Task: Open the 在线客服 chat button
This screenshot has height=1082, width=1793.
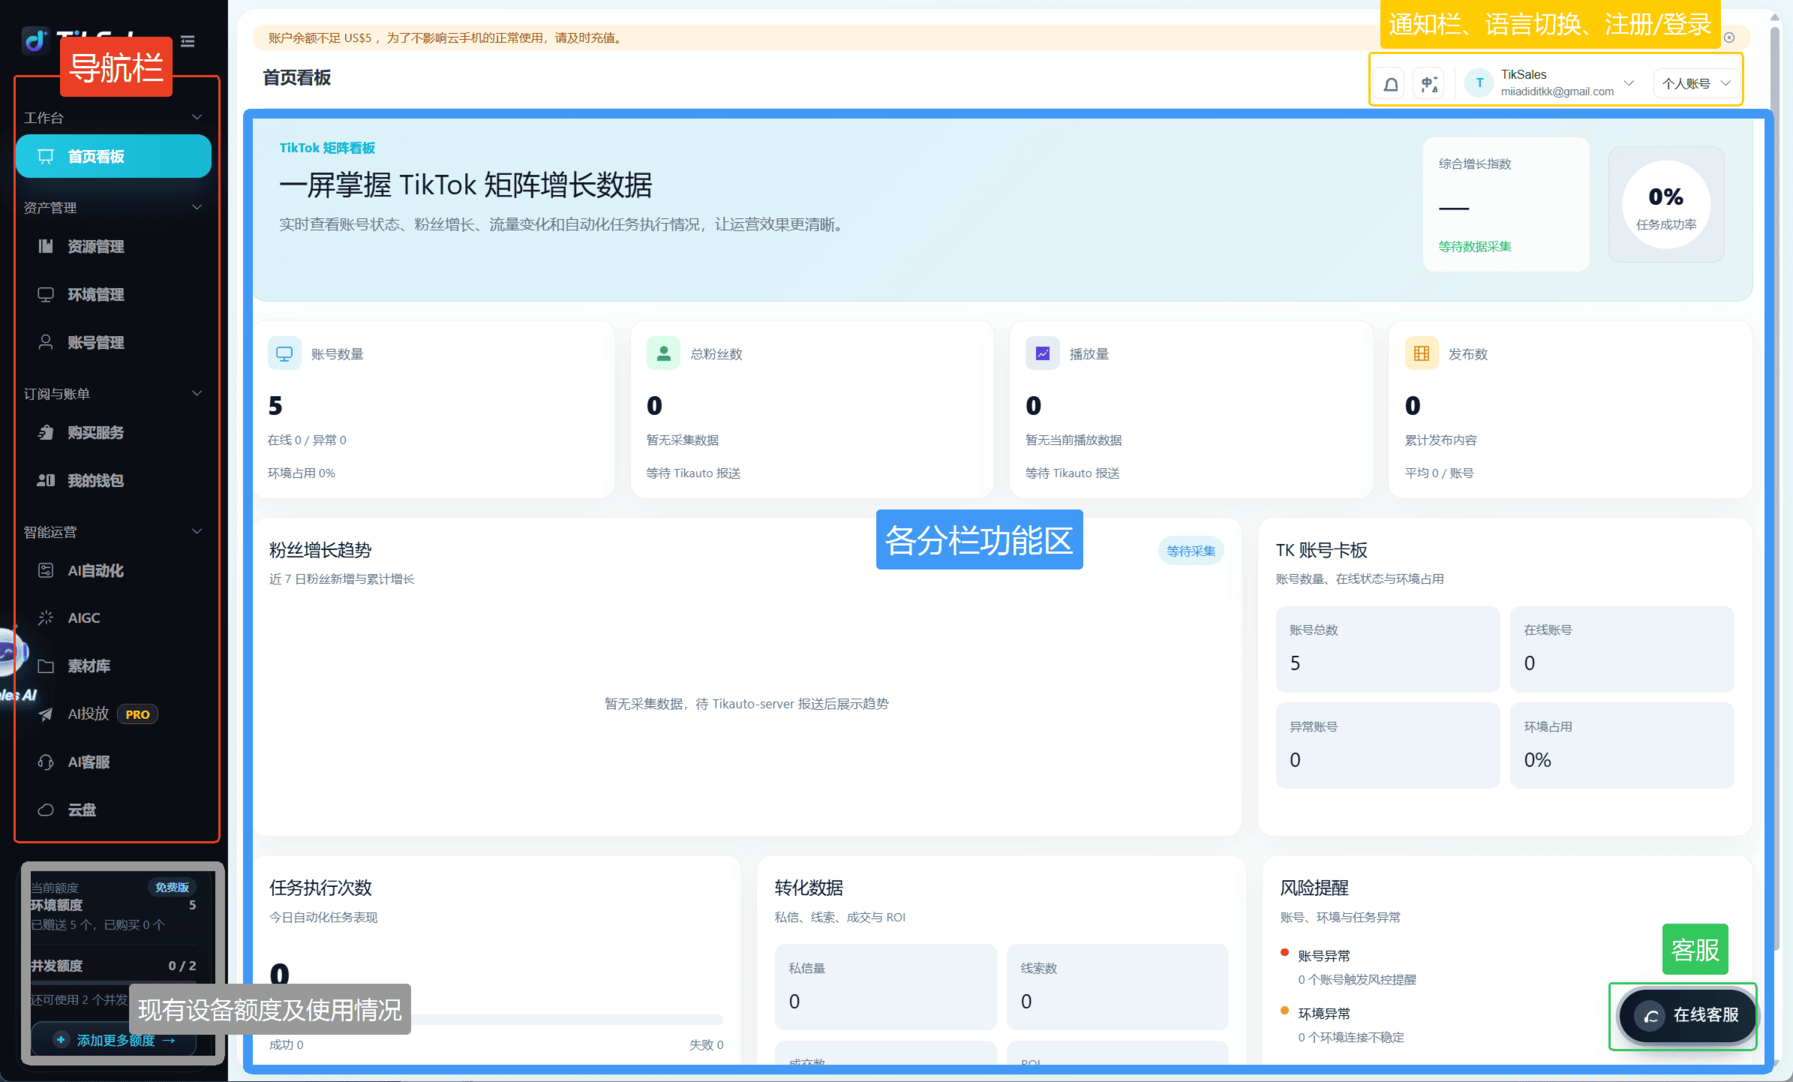Action: pyautogui.click(x=1686, y=1015)
